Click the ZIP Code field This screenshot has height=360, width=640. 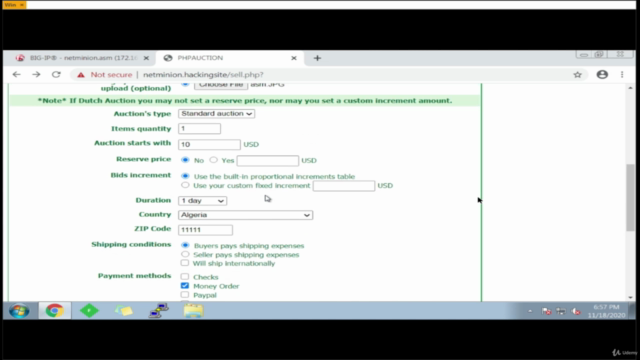click(x=205, y=230)
